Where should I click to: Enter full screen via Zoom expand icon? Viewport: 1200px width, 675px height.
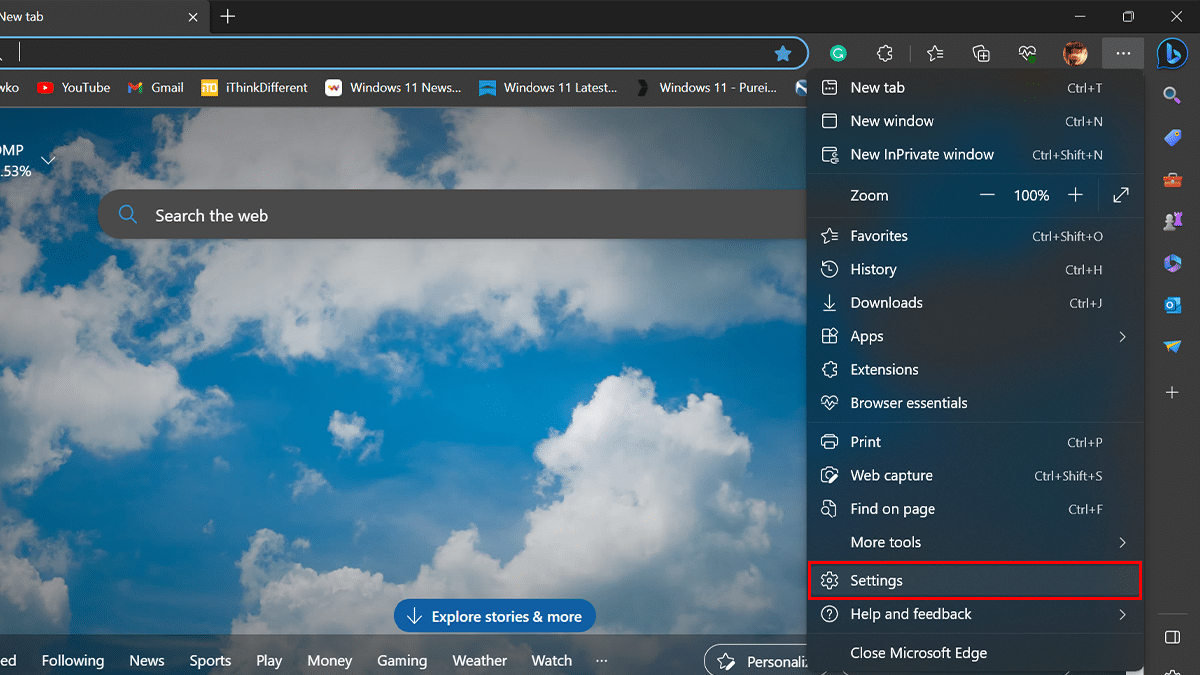[x=1121, y=195]
